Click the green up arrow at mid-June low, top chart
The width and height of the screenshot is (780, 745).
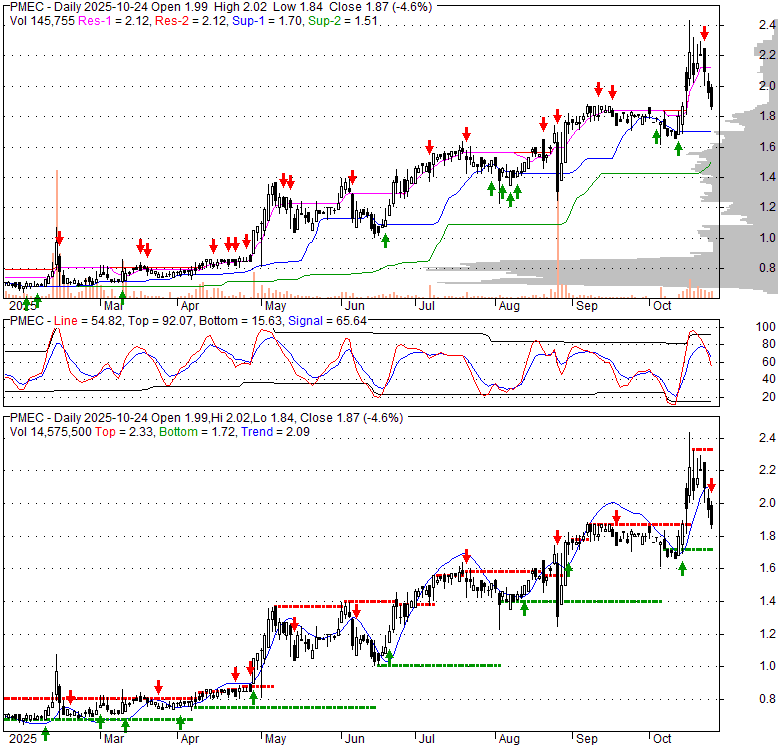[385, 241]
